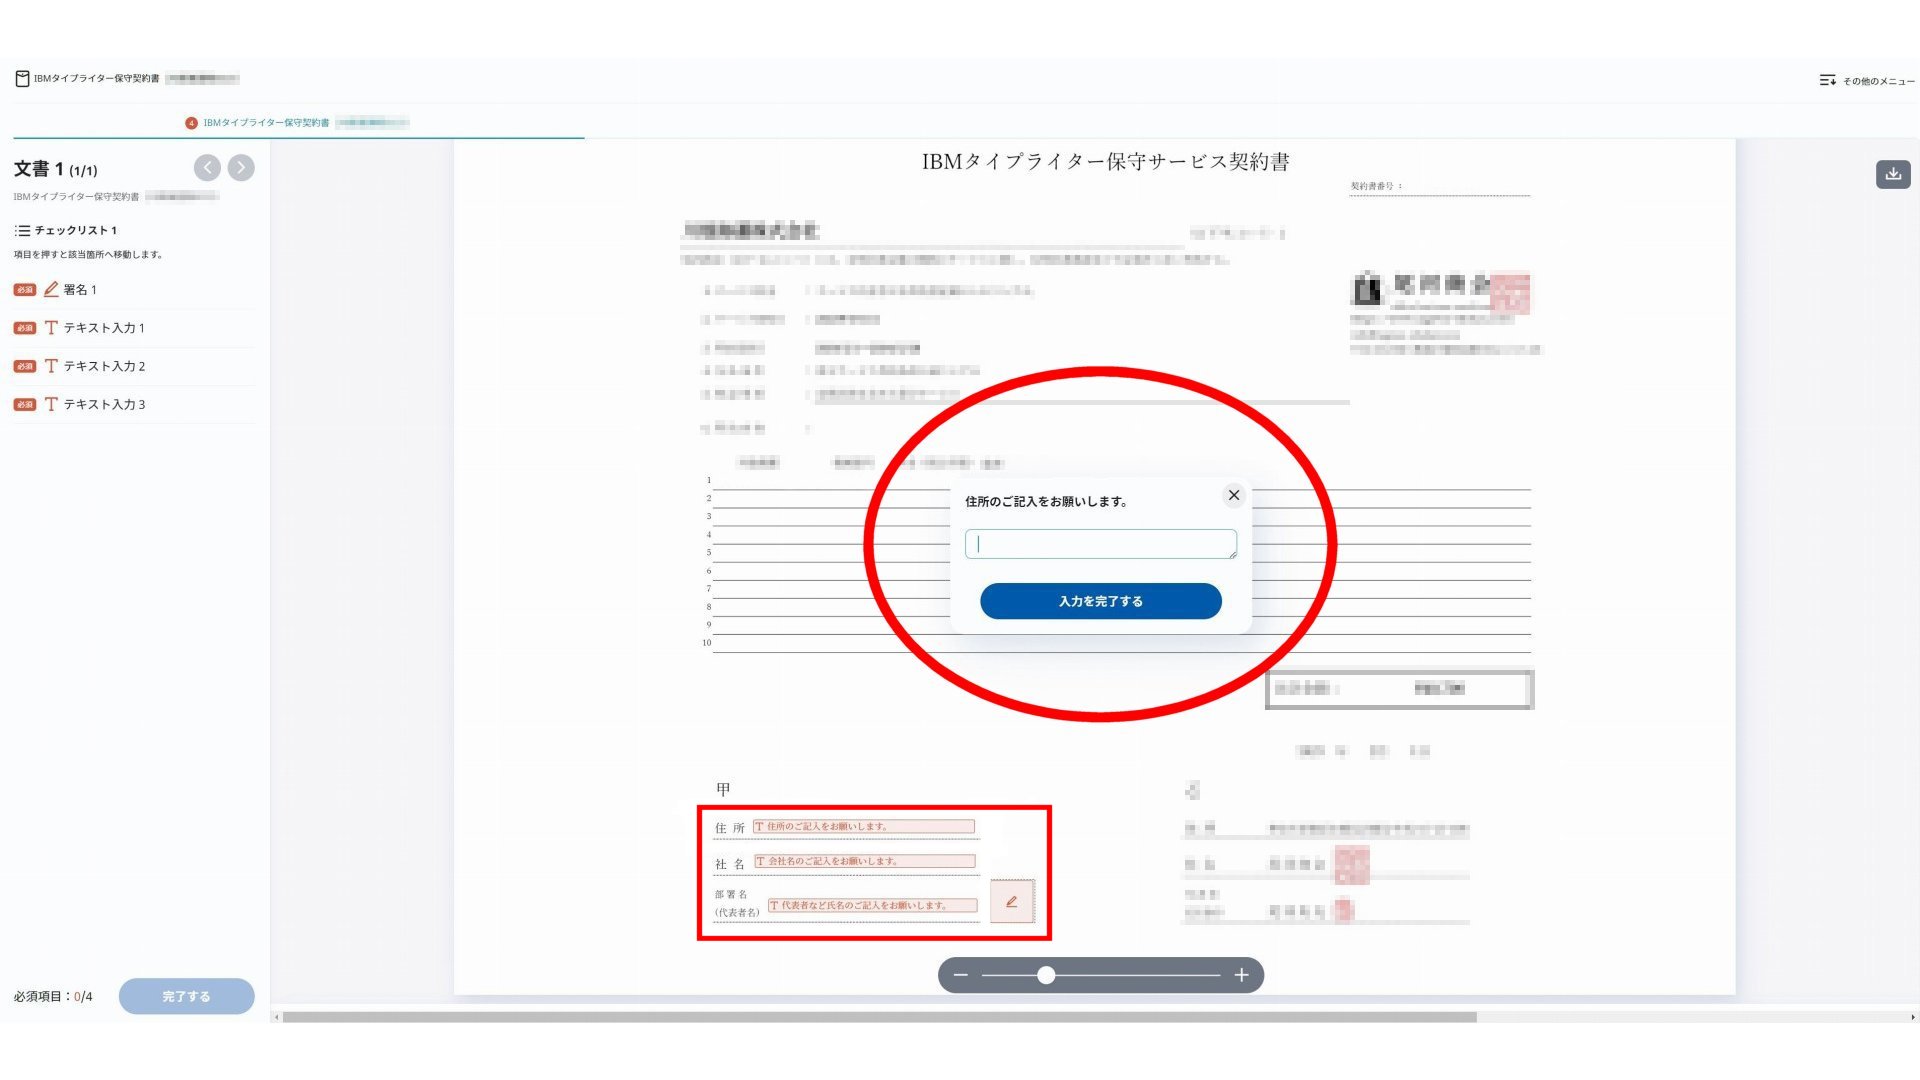Click zoom in plus icon
The width and height of the screenshot is (1920, 1080).
[1241, 975]
